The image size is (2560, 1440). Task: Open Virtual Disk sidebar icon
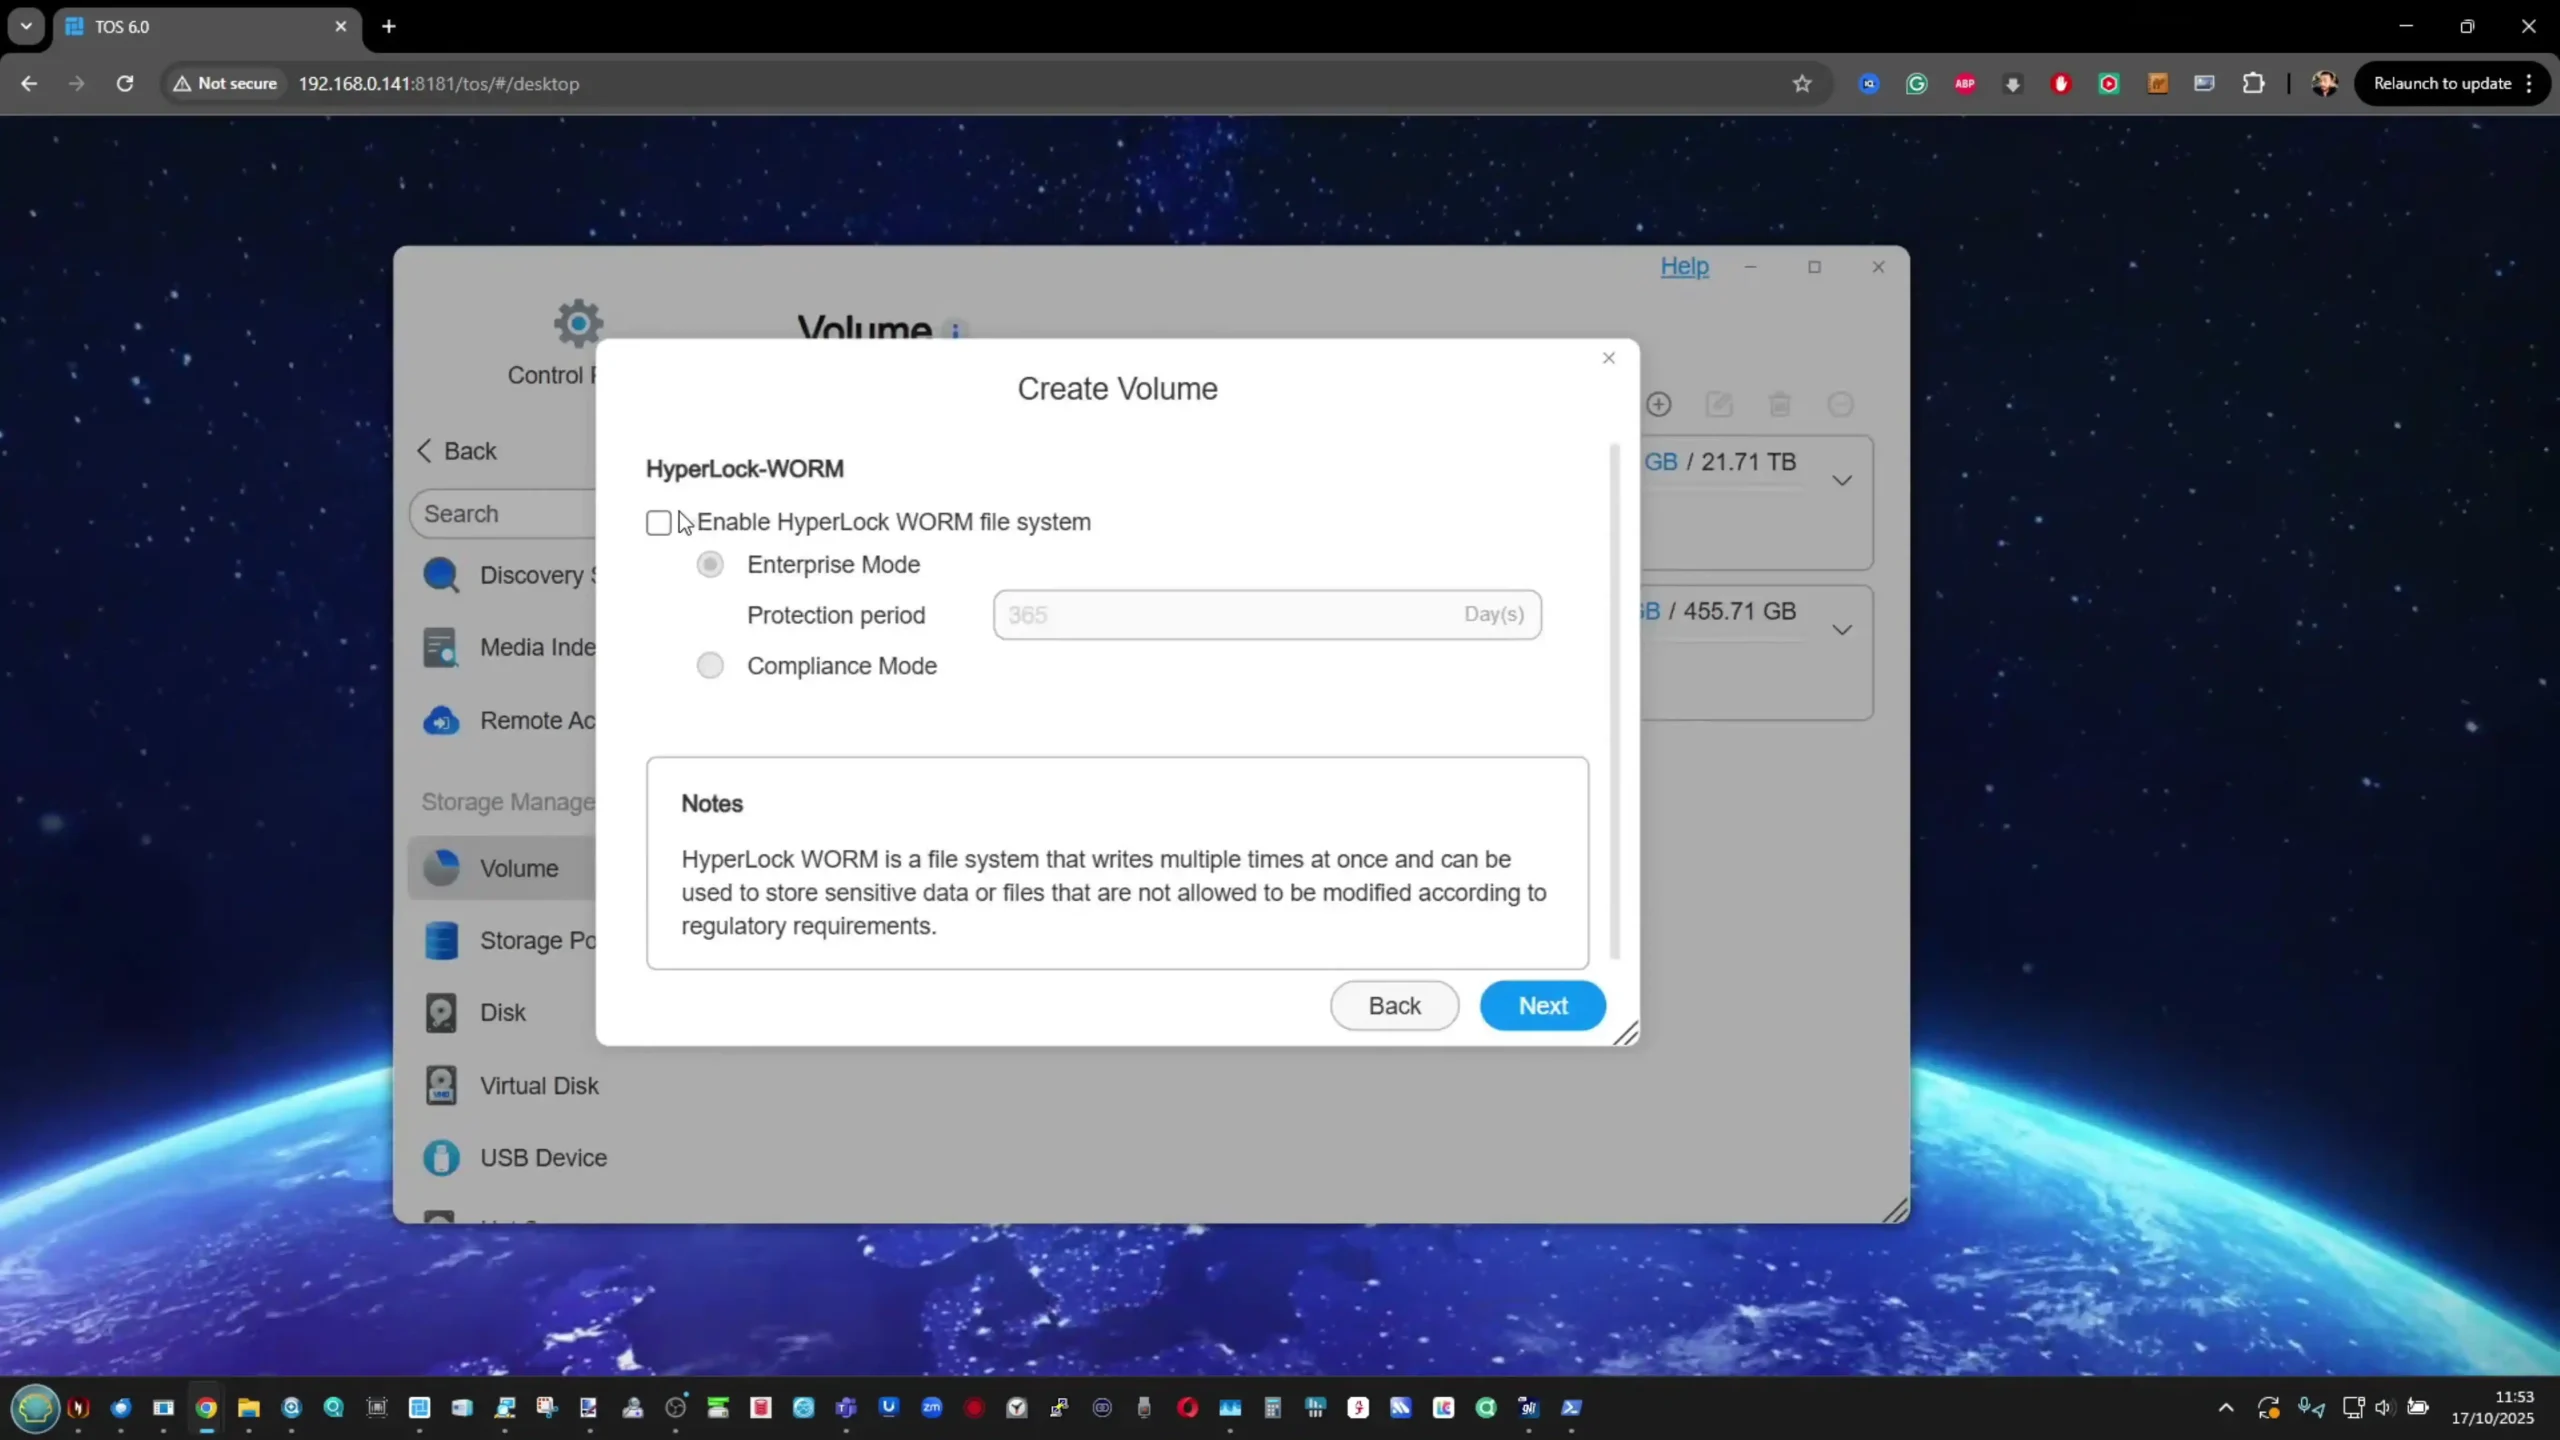click(441, 1085)
